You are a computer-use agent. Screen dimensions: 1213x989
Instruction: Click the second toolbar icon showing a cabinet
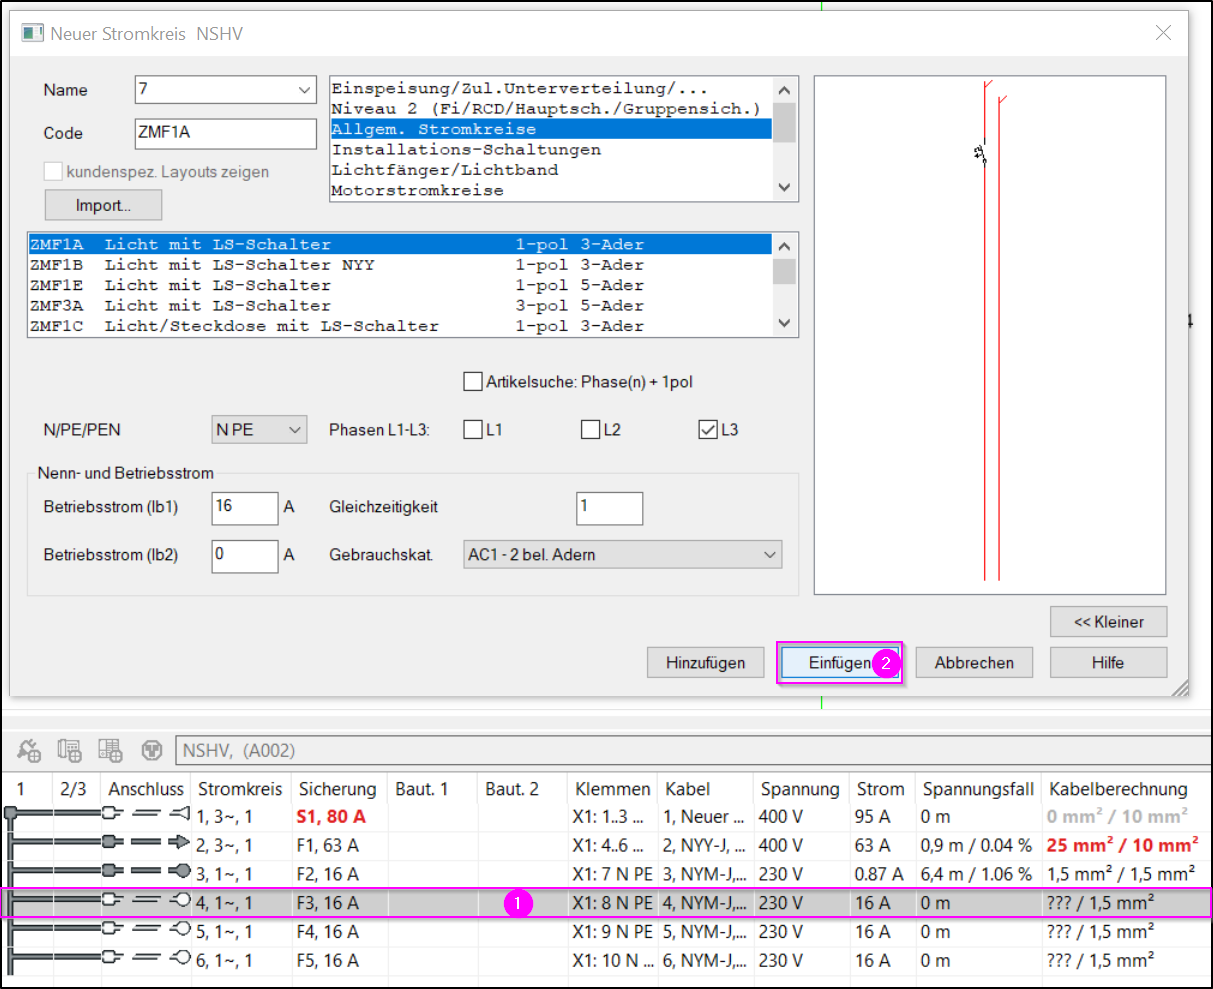pos(69,750)
